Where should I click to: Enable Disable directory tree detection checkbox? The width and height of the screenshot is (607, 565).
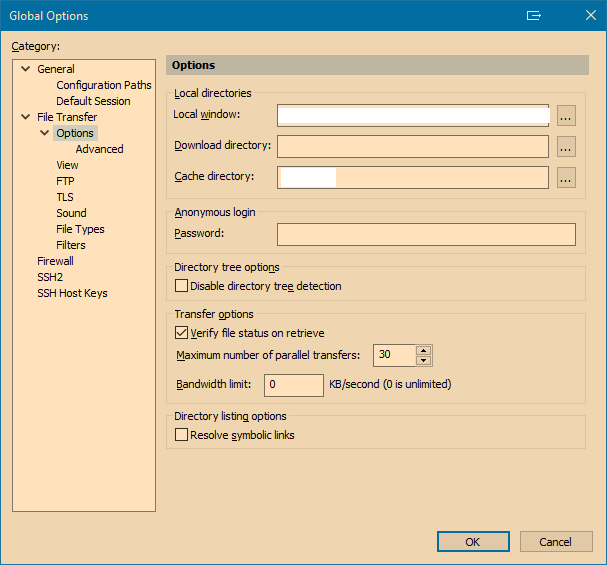181,286
